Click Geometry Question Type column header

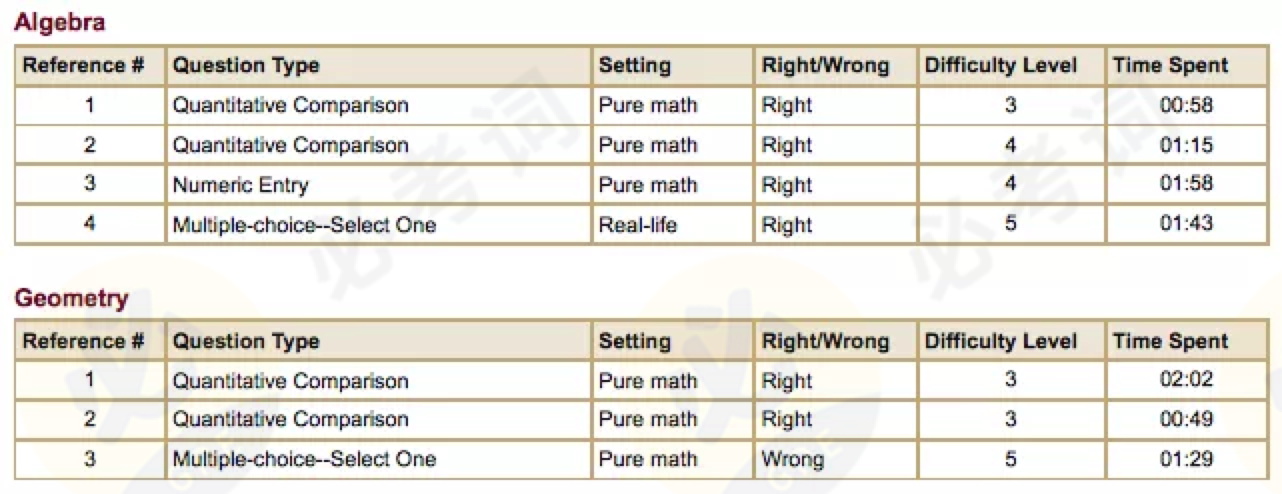(379, 342)
